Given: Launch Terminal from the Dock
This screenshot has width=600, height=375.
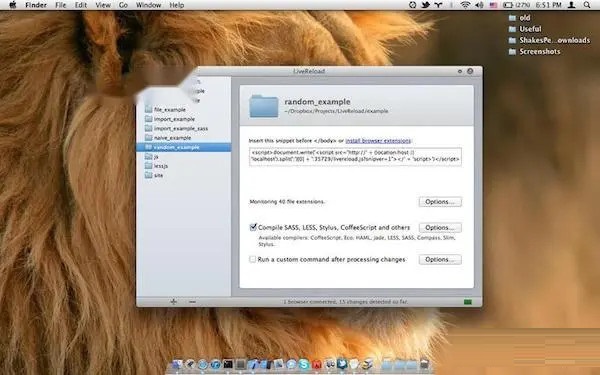Looking at the screenshot, I should [228, 364].
